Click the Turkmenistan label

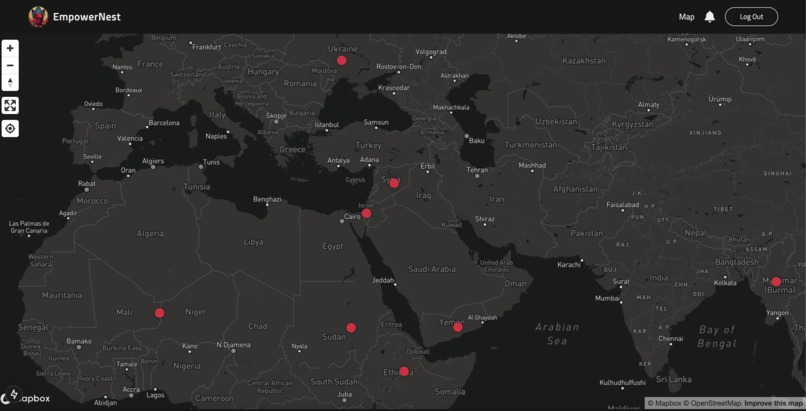[531, 145]
